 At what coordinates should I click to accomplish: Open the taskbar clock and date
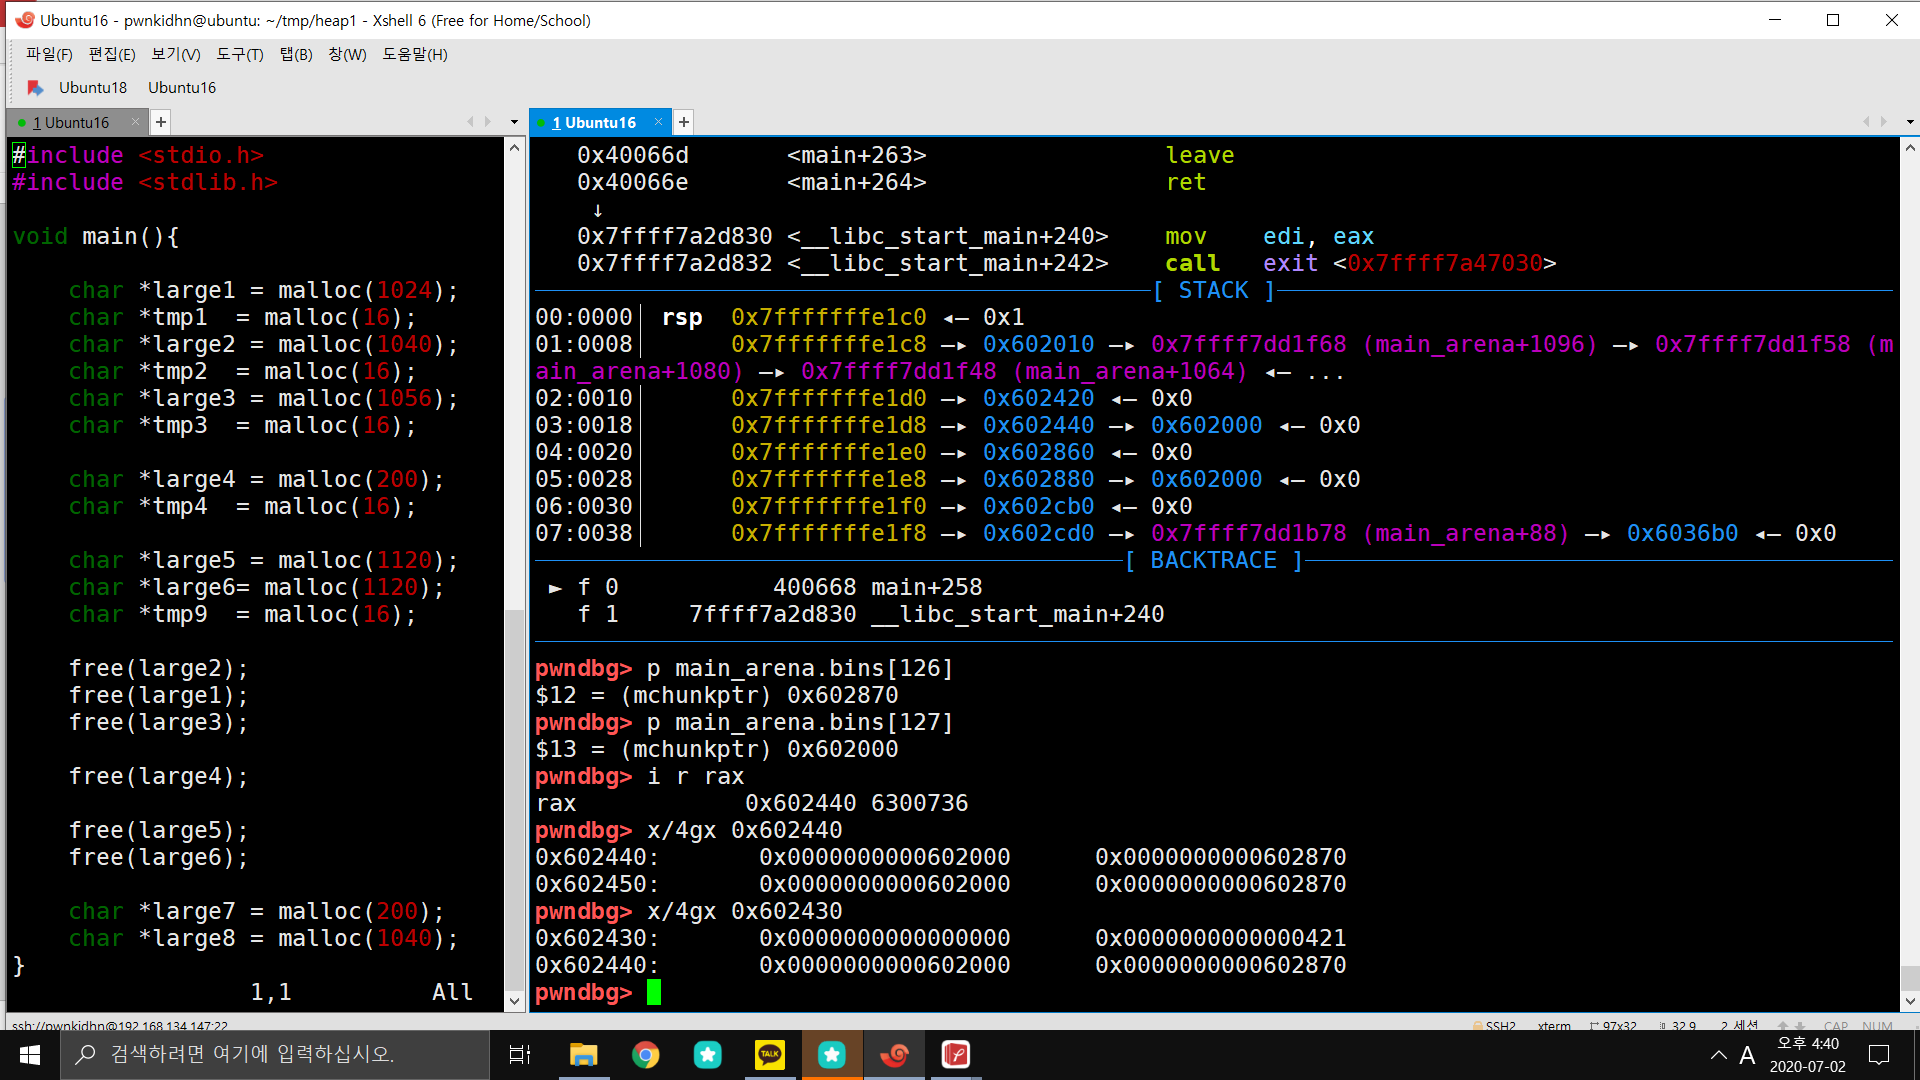point(1808,1055)
